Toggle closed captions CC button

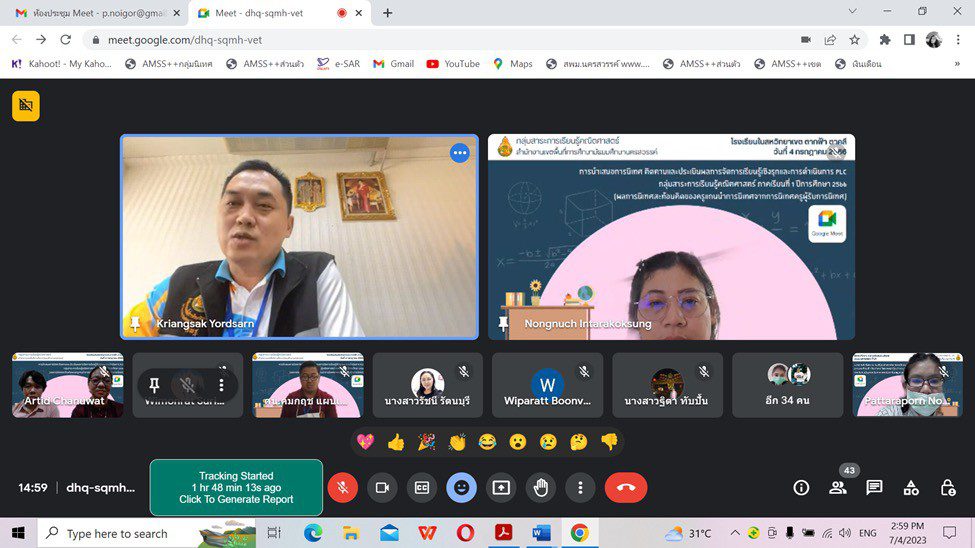(x=422, y=488)
